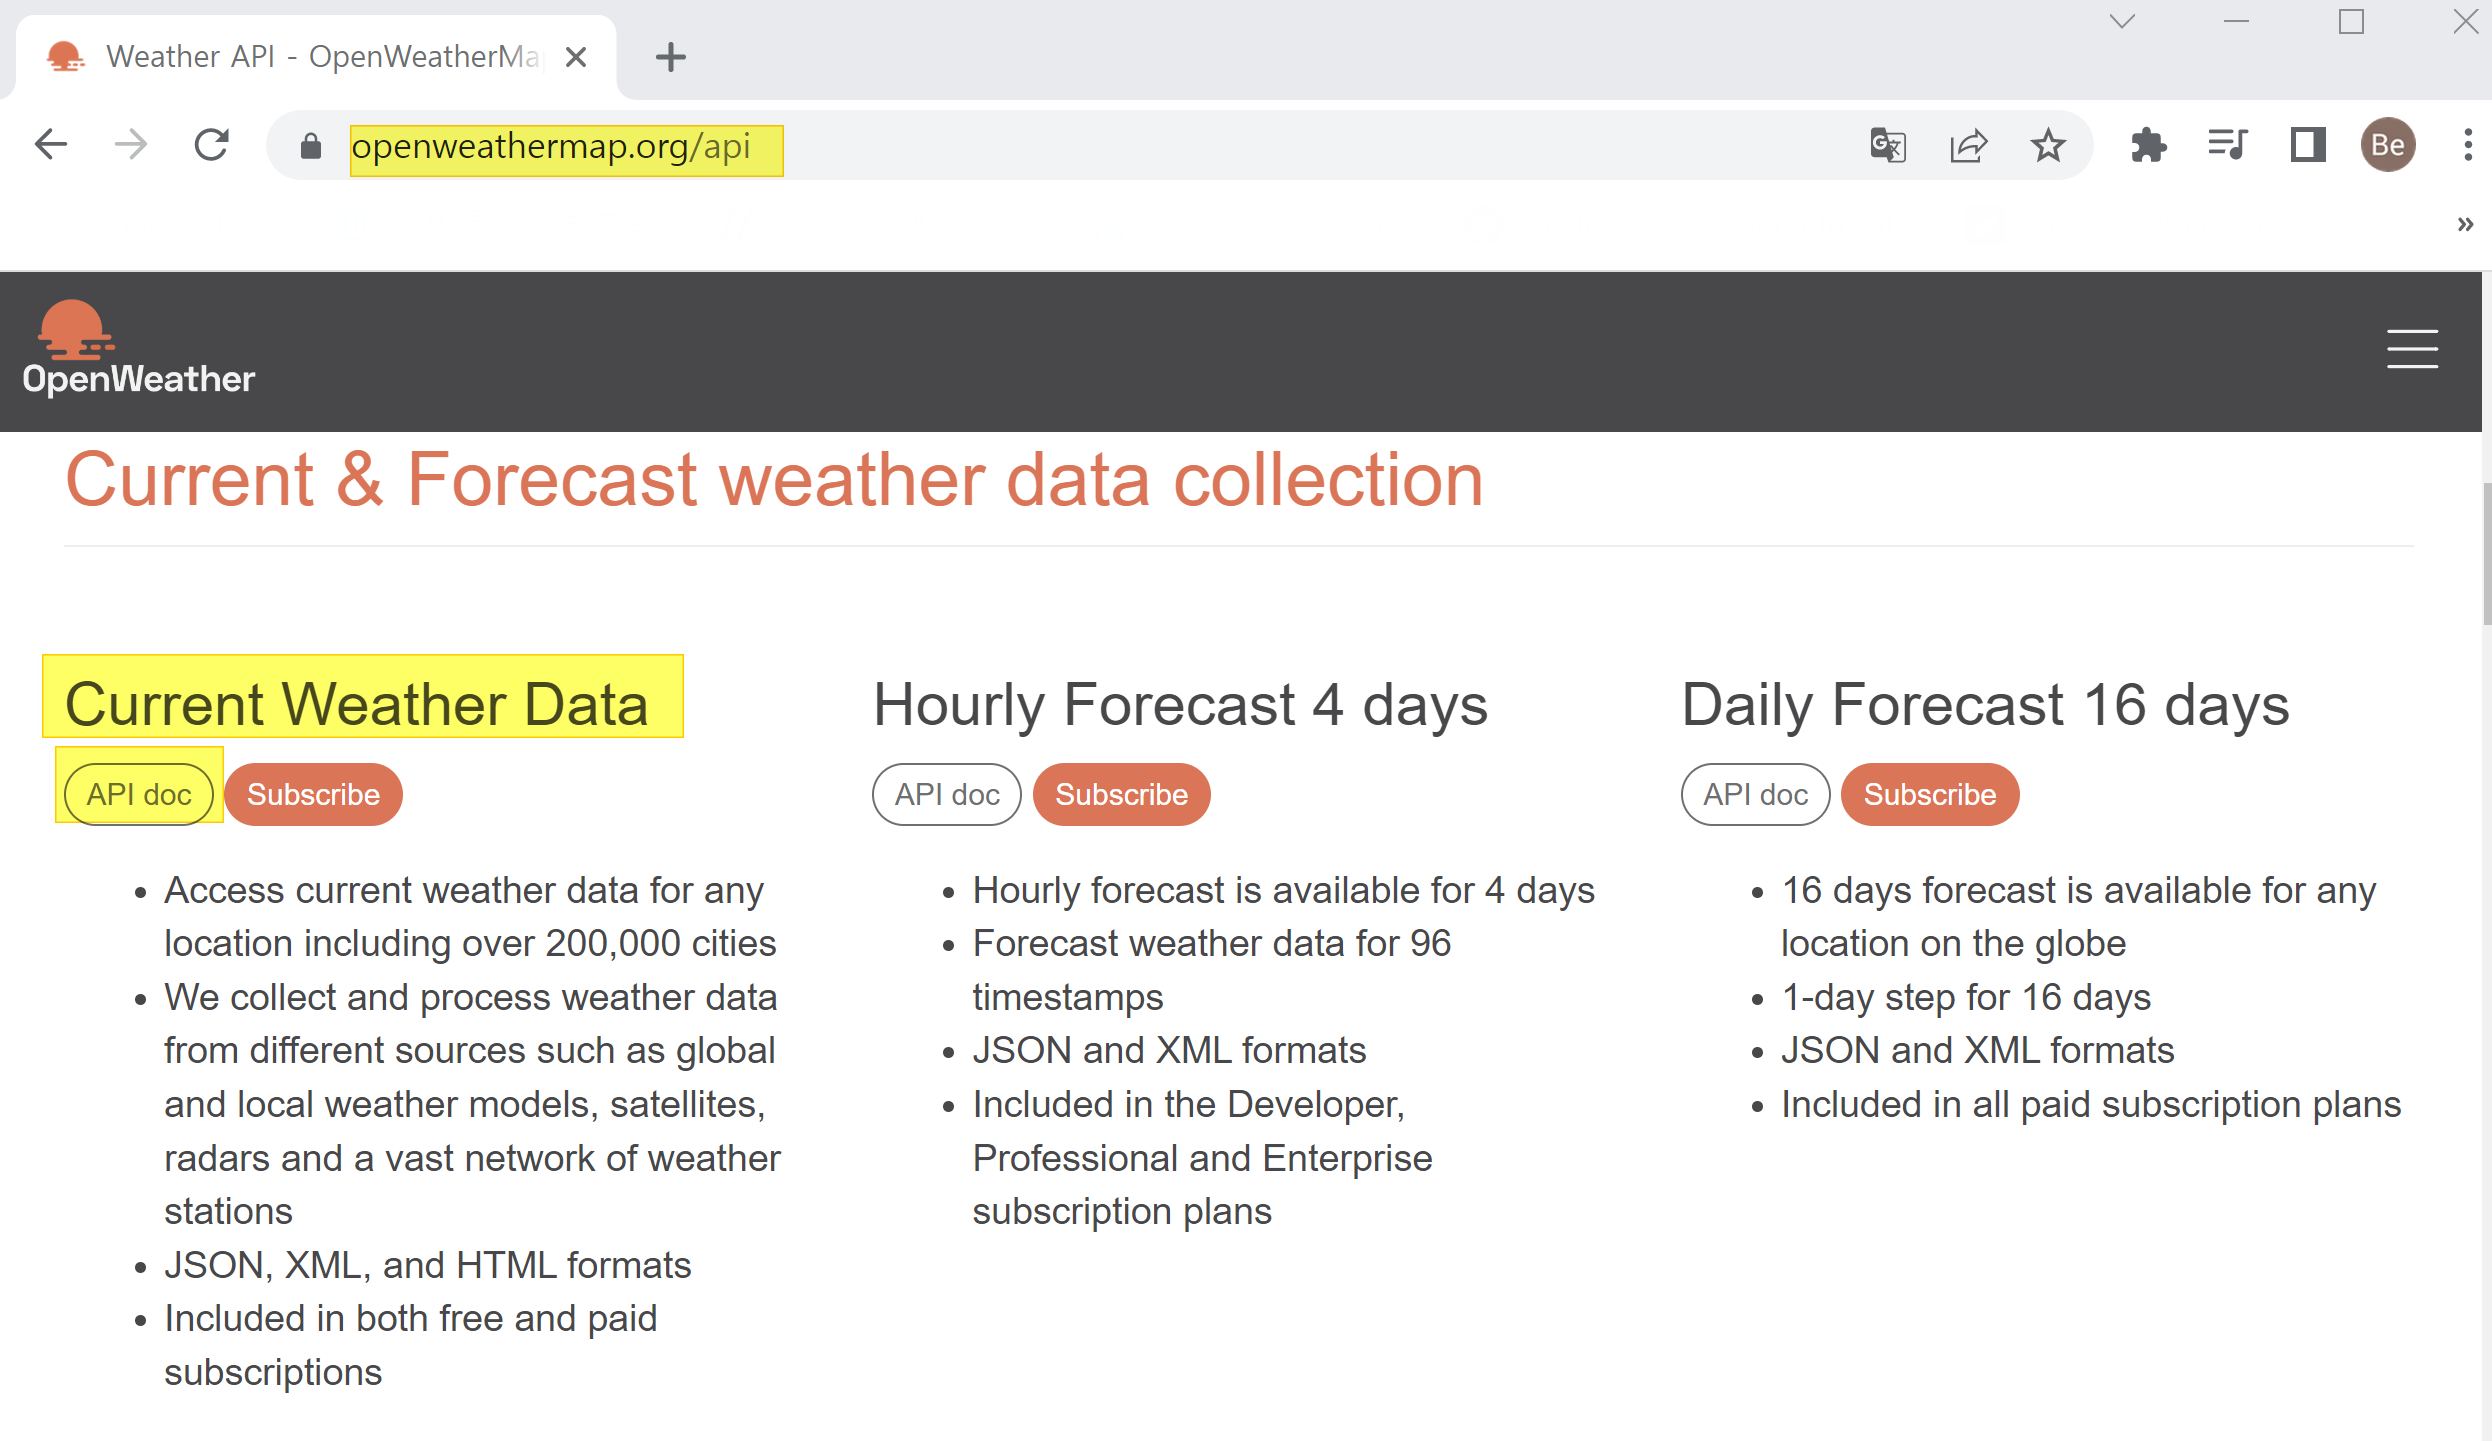Viewport: 2492px width, 1441px height.
Task: Click the browser forward arrow
Action: tap(130, 145)
